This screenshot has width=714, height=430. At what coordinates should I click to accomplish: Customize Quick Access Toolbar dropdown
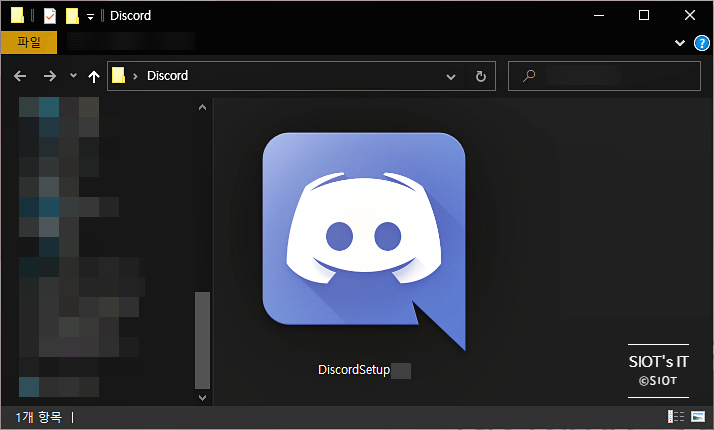coord(90,17)
